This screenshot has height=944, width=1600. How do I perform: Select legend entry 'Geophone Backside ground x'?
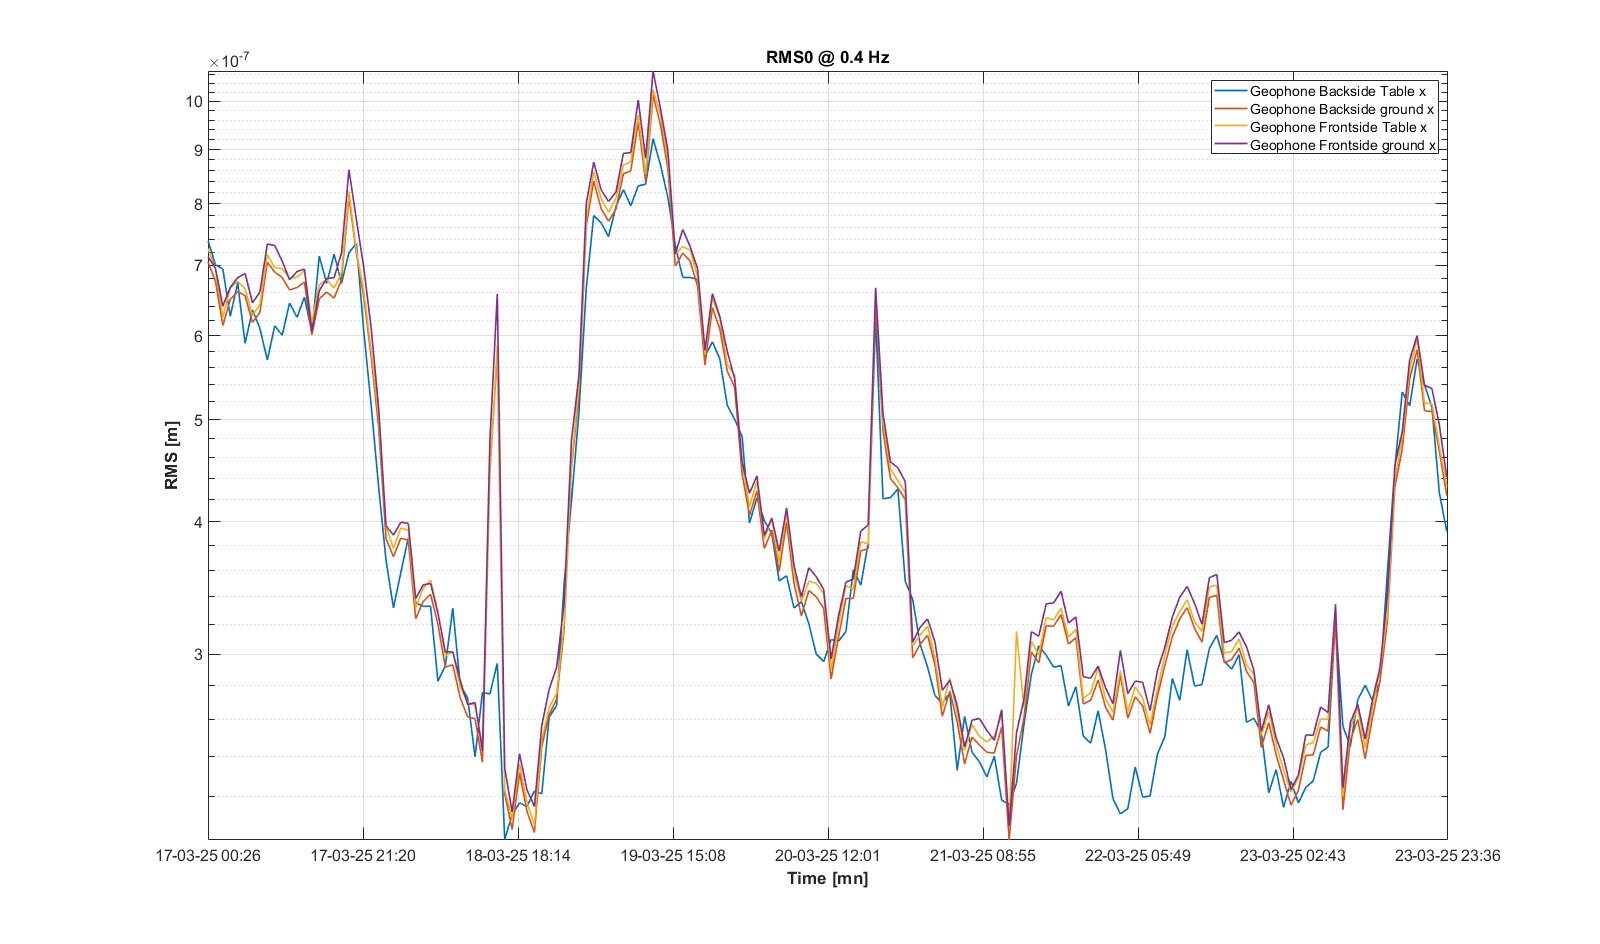[1342, 109]
